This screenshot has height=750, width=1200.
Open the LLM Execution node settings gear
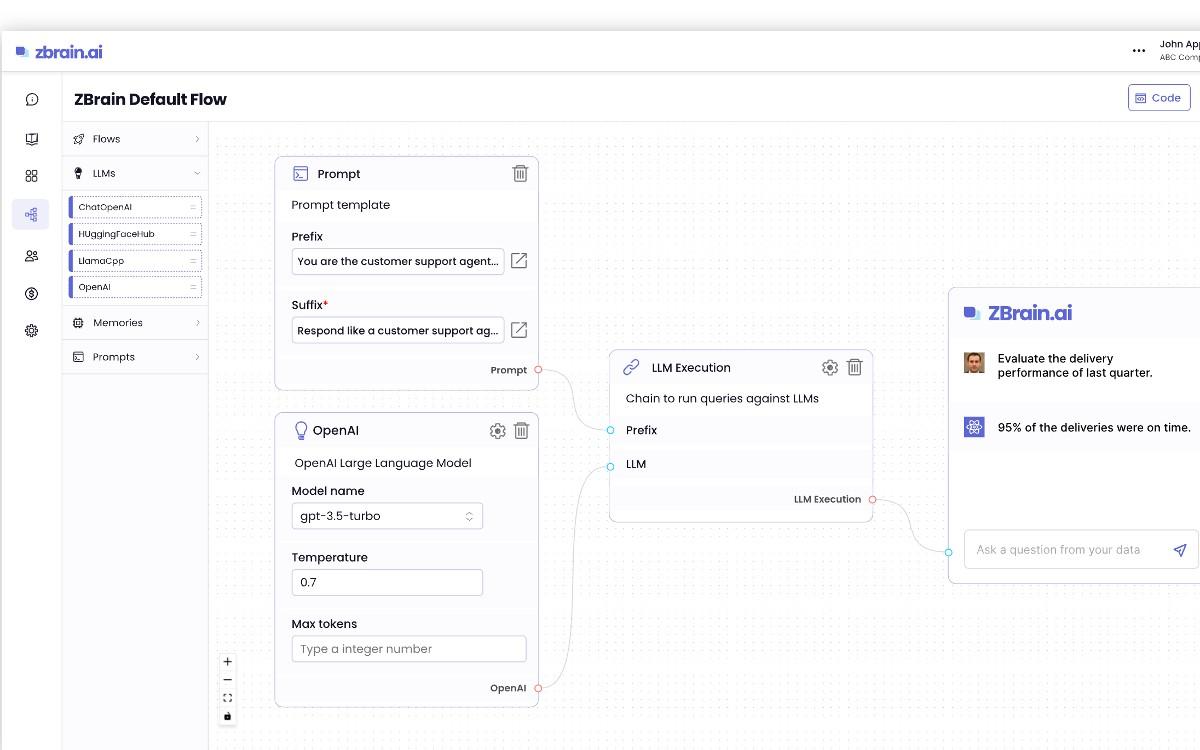[830, 367]
